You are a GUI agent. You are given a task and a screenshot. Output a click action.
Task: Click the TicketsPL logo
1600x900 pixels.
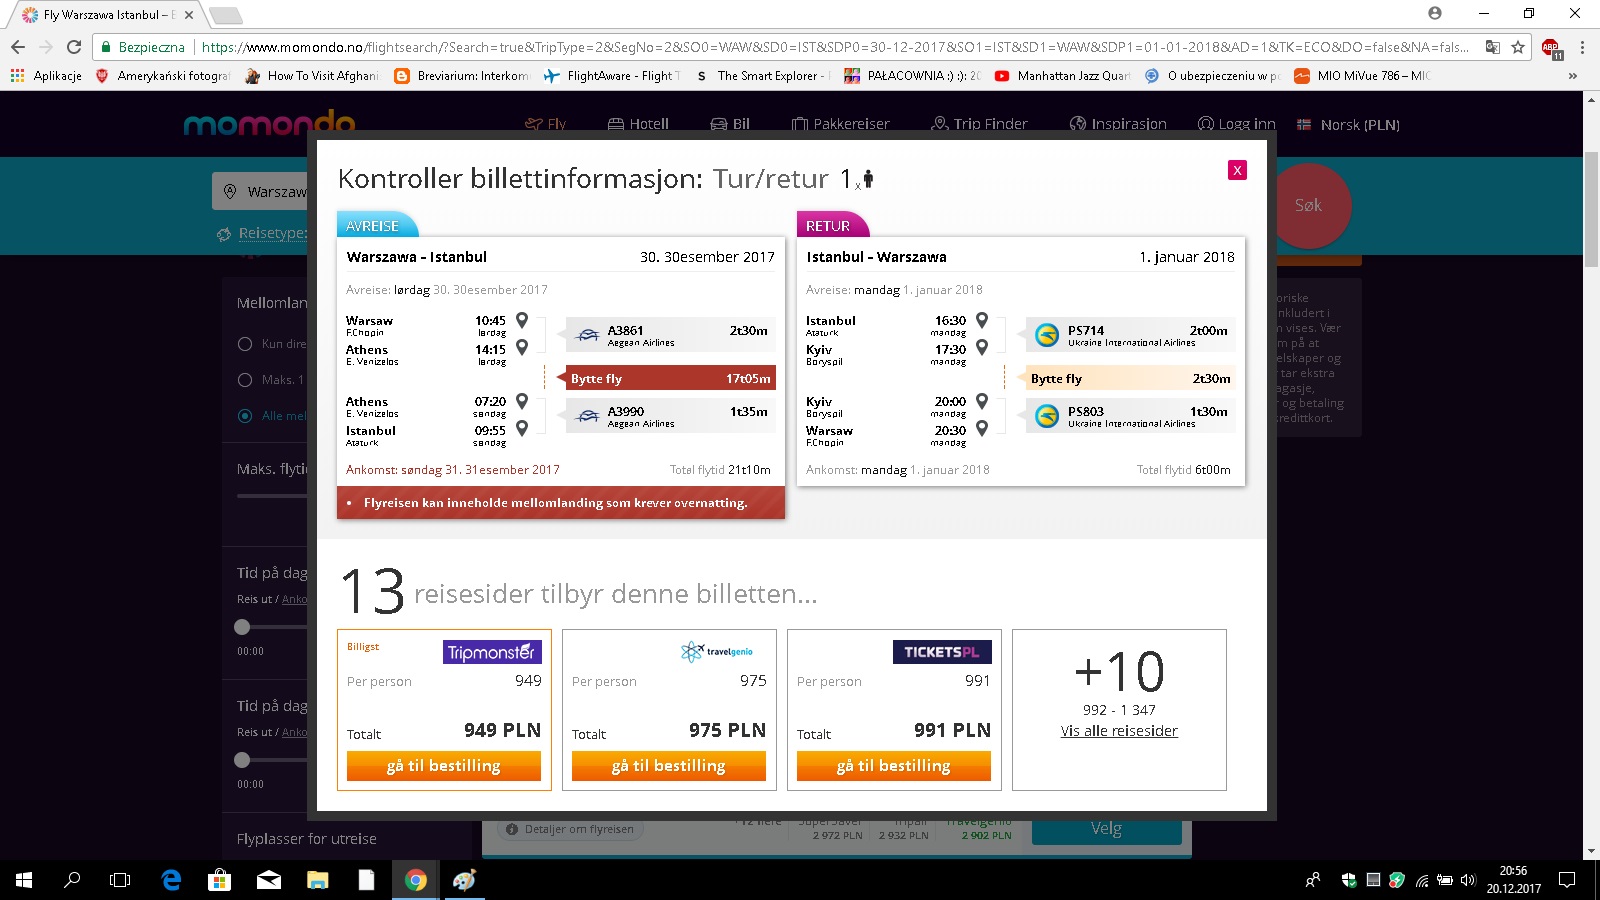[942, 652]
